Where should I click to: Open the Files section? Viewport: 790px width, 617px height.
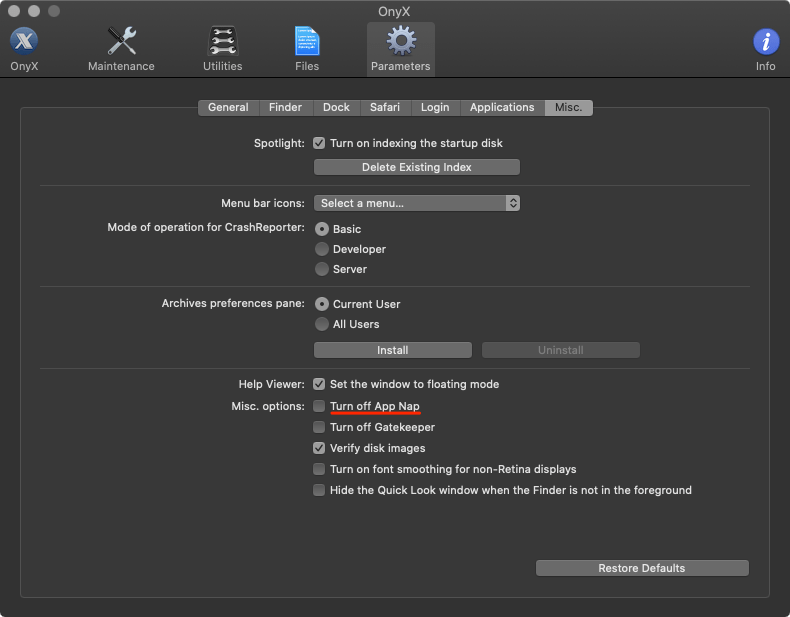coord(307,49)
